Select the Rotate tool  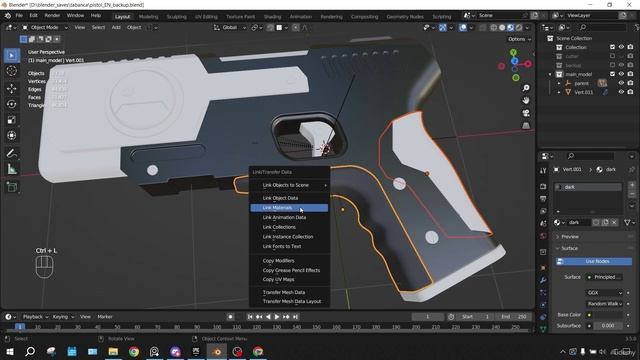tap(12, 104)
